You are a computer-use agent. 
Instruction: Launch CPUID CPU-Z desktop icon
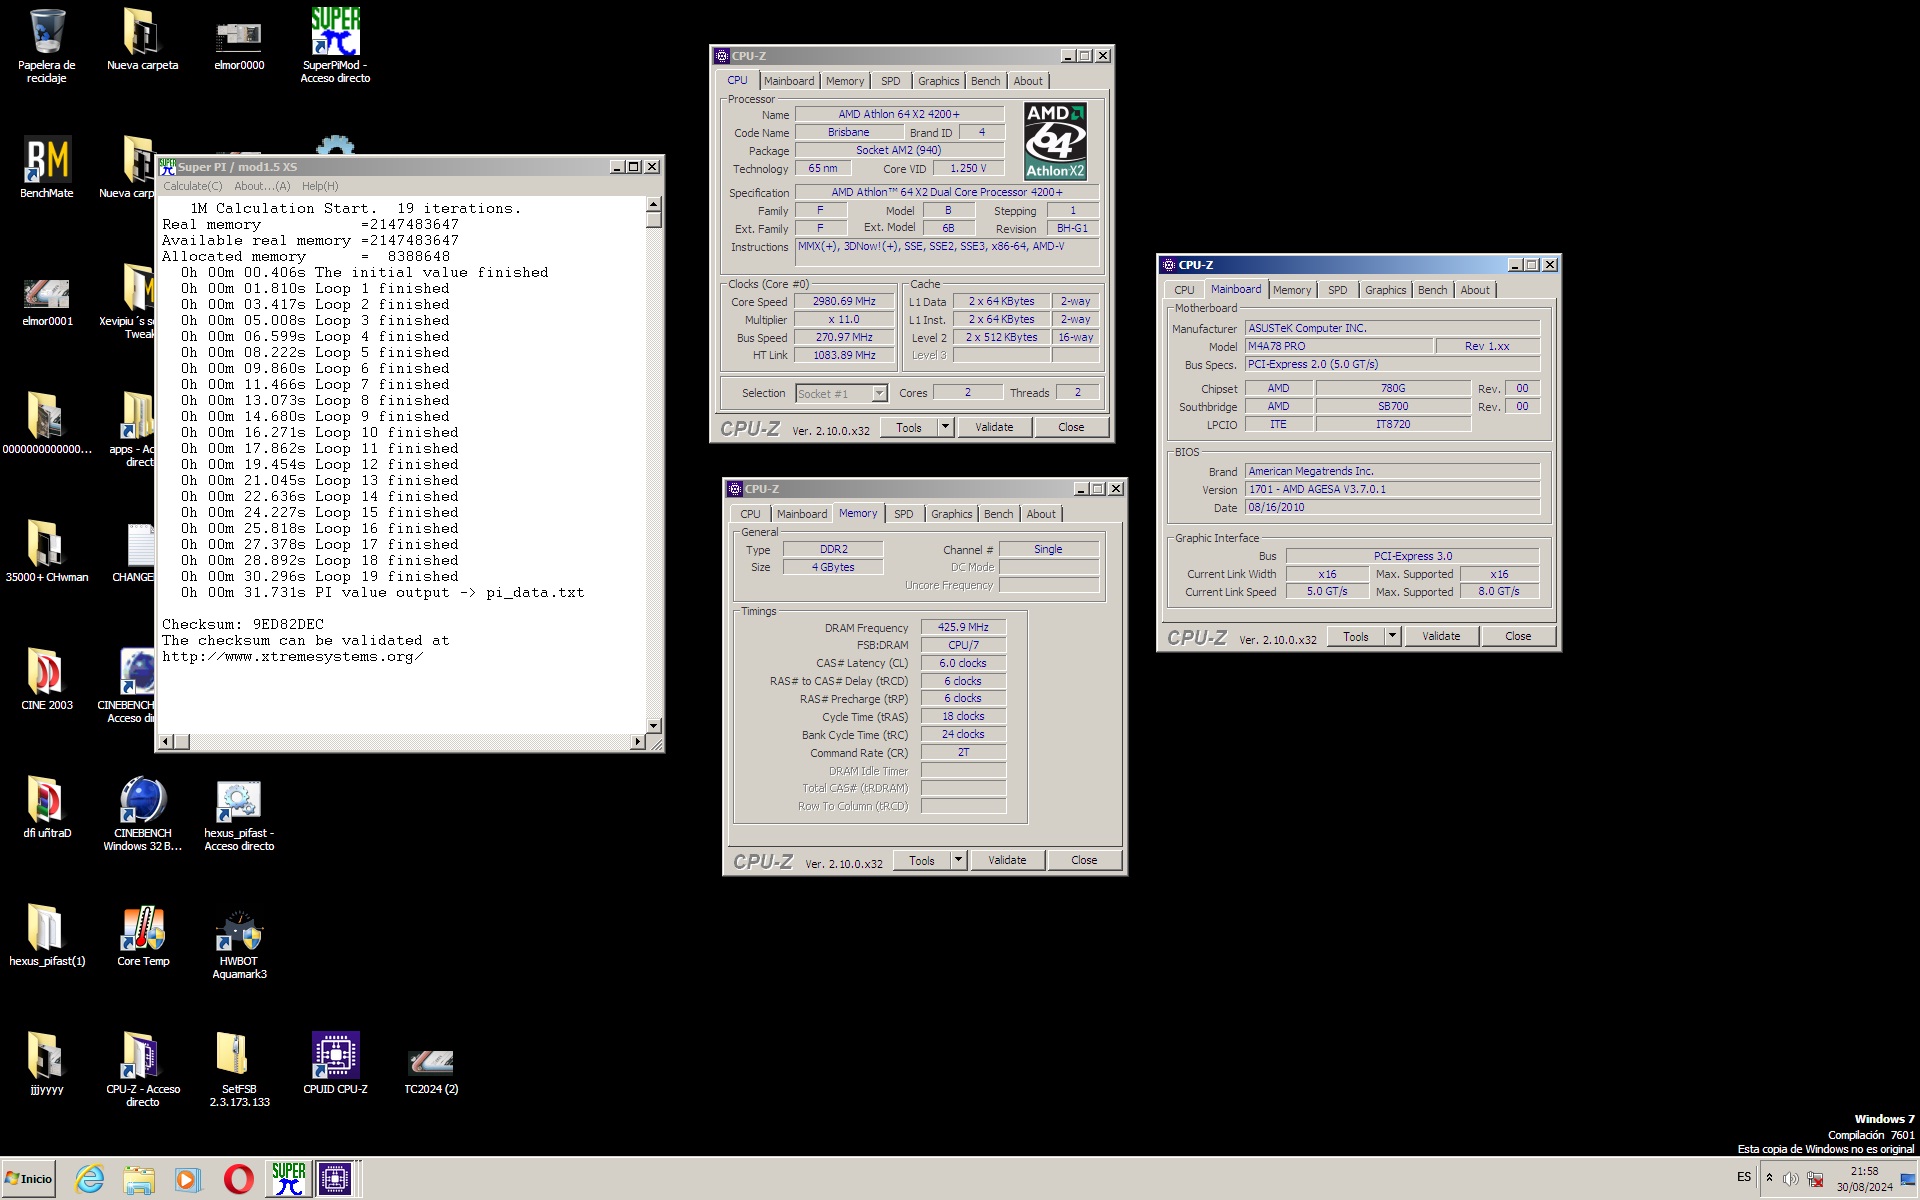click(335, 1063)
